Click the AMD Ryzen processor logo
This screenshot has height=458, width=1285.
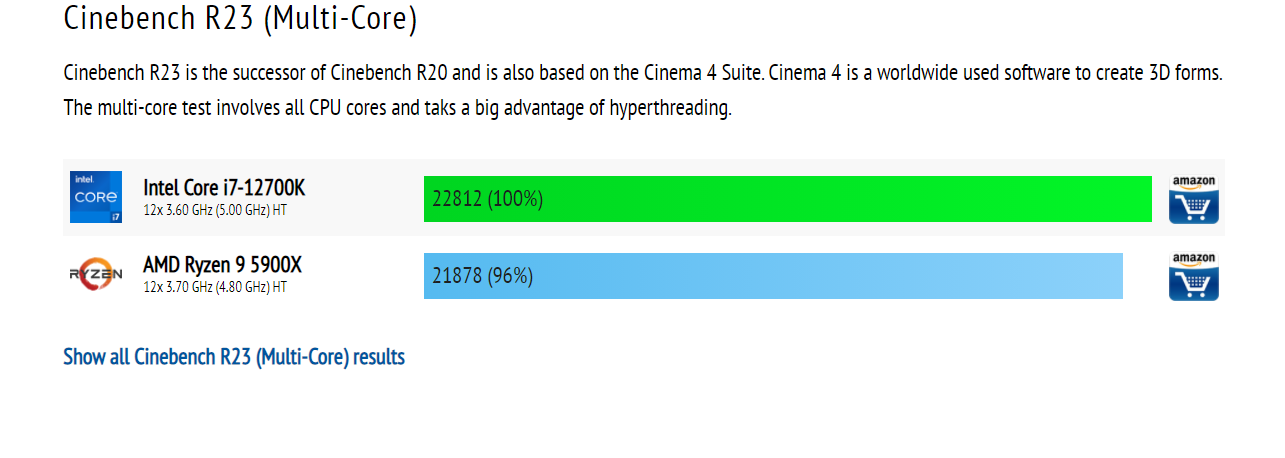96,274
